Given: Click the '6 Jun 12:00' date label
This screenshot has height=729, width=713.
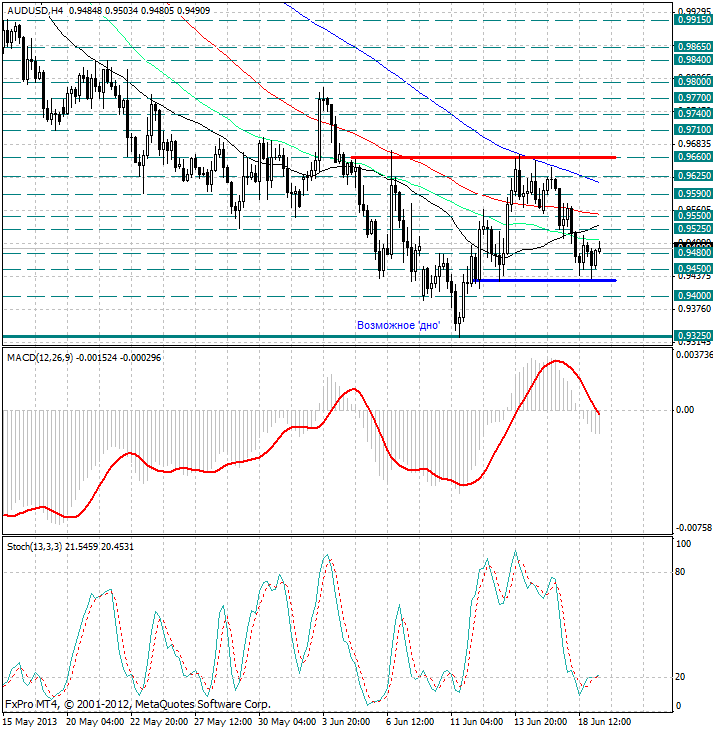Looking at the screenshot, I should 411,722.
